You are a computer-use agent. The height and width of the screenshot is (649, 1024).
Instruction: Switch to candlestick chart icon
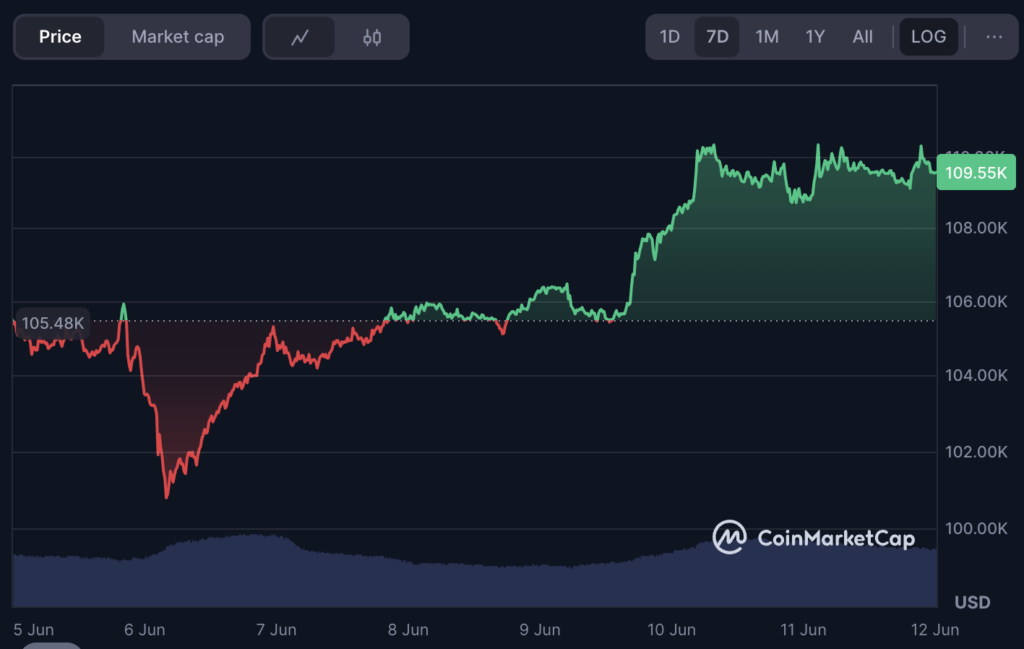click(372, 37)
